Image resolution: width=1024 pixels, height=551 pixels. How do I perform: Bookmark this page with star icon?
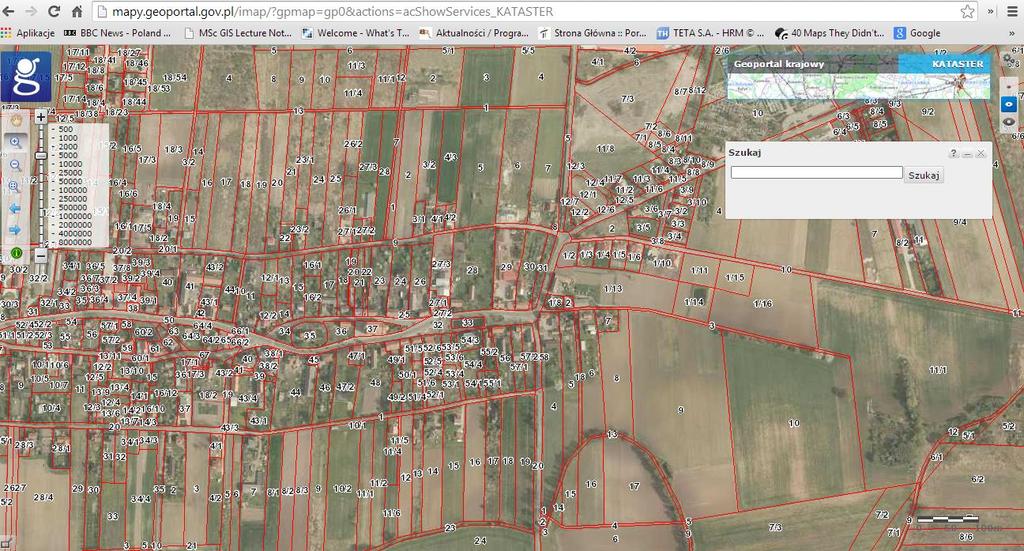(x=967, y=11)
